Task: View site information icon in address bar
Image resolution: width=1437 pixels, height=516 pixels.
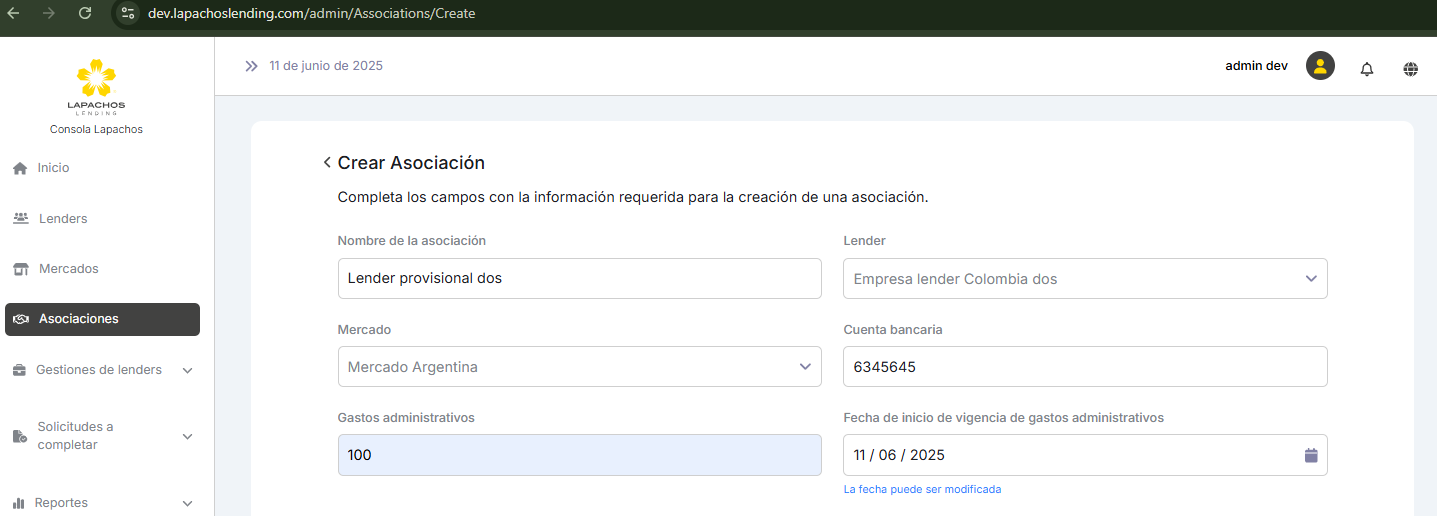Action: tap(127, 13)
